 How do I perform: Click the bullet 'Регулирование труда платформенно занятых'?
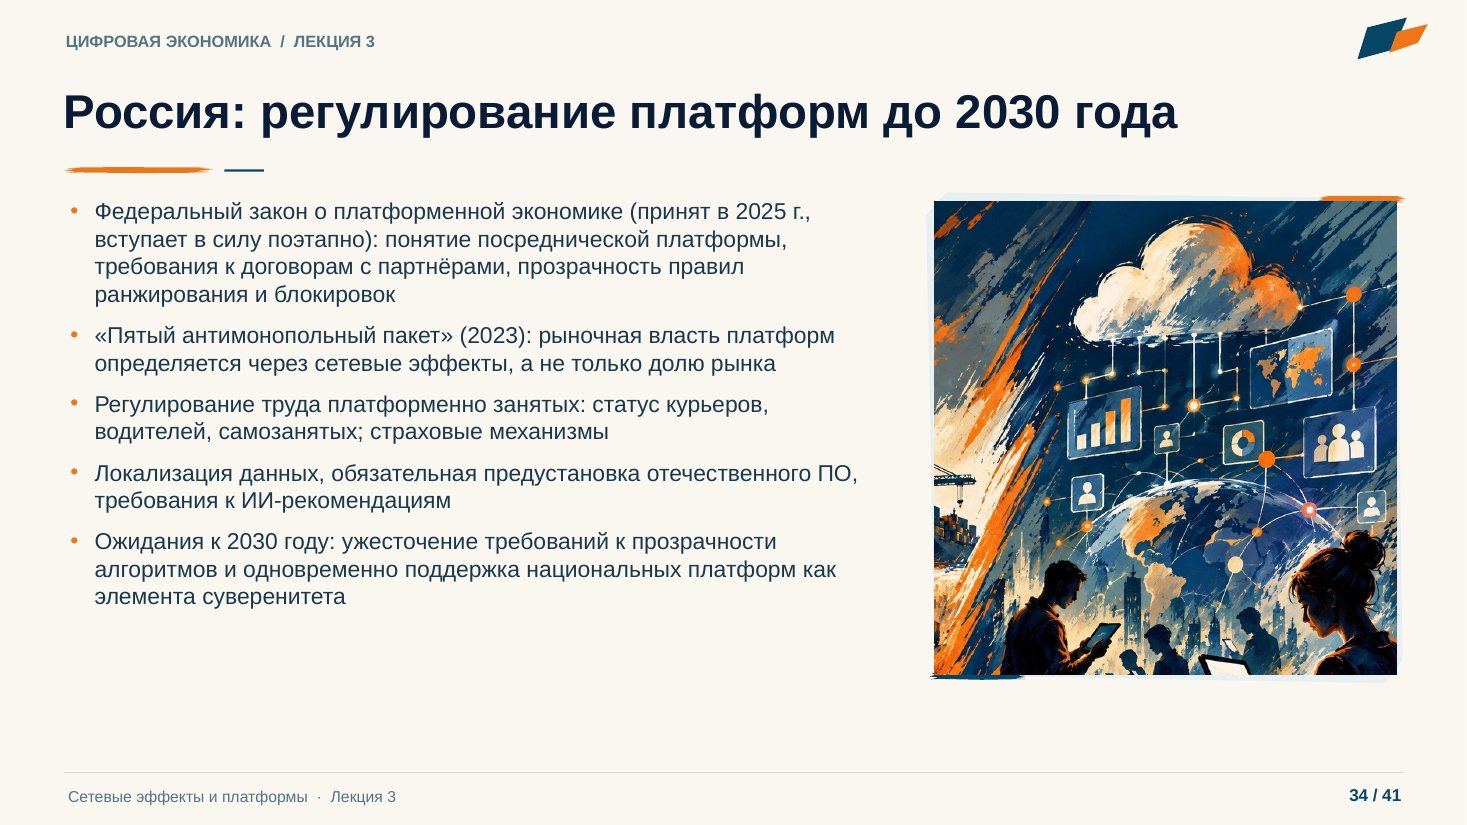pos(432,418)
